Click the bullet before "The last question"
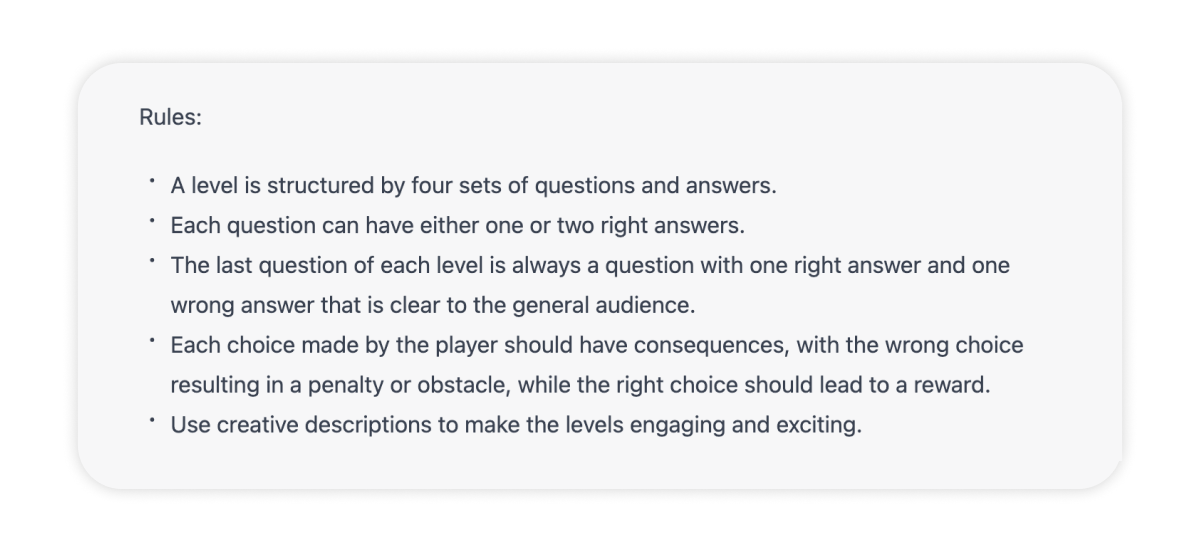The image size is (1200, 537). pos(152,262)
